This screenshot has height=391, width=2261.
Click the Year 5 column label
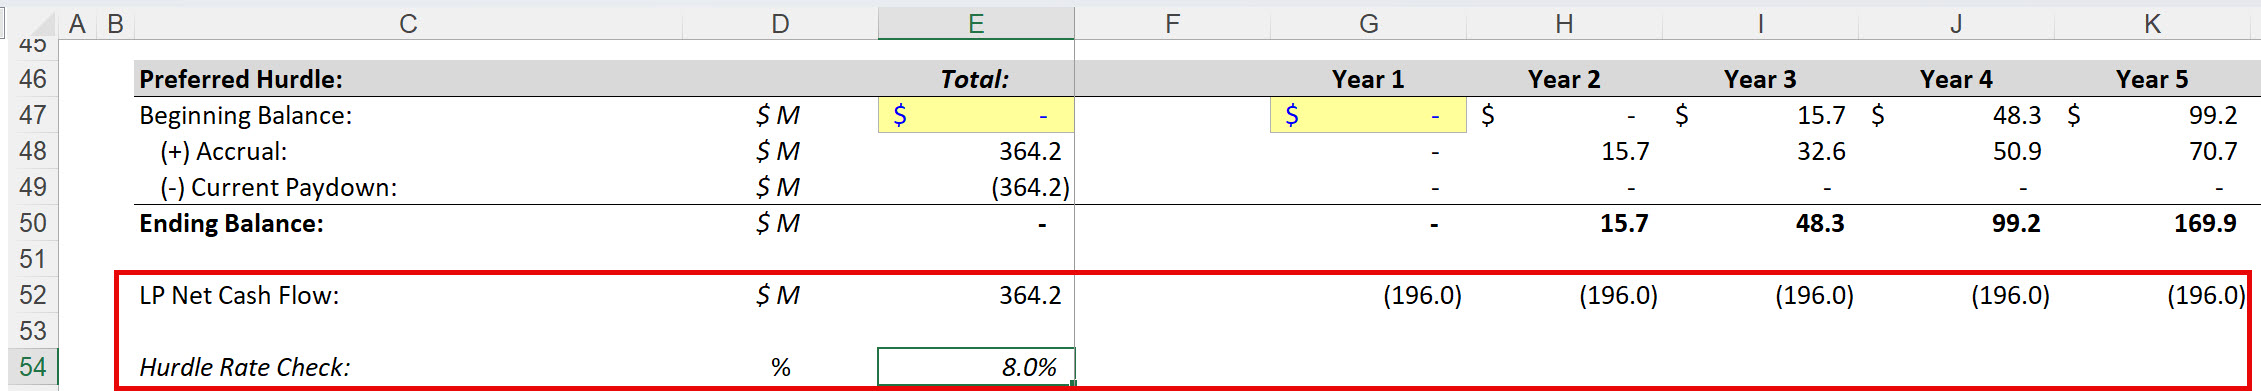point(2152,79)
